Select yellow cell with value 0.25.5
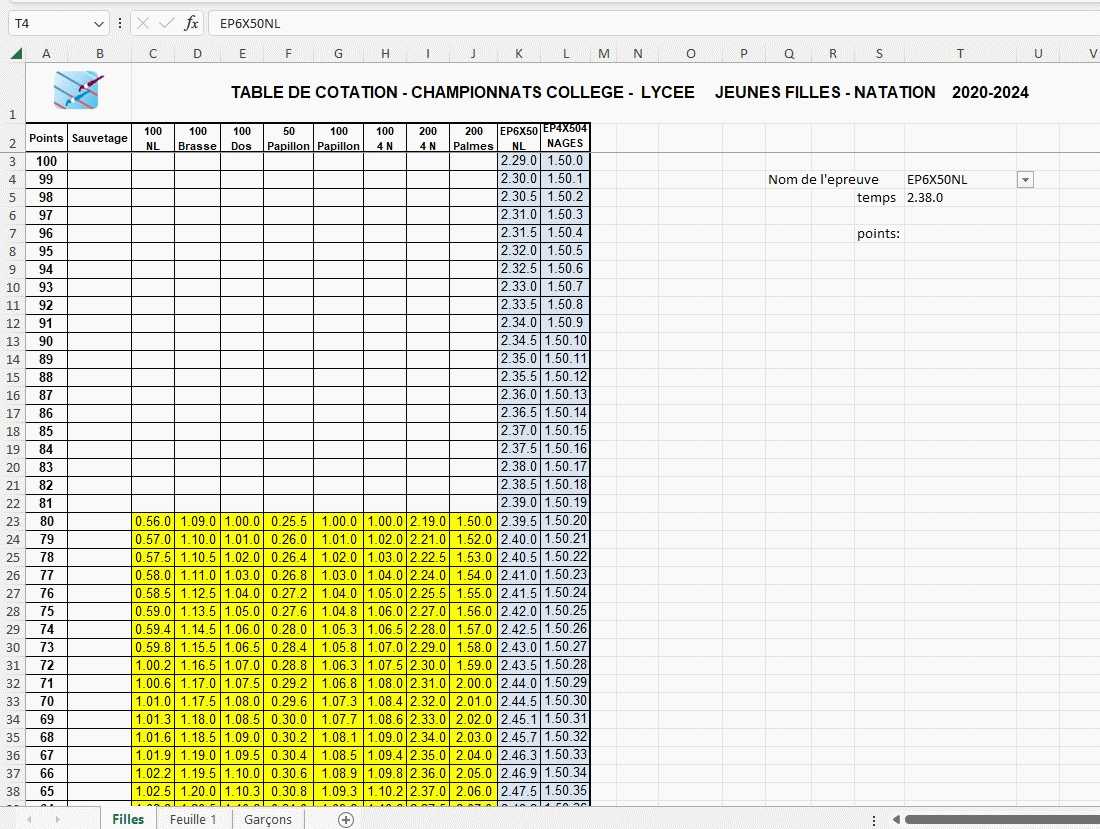The height and width of the screenshot is (829, 1100). coord(288,521)
